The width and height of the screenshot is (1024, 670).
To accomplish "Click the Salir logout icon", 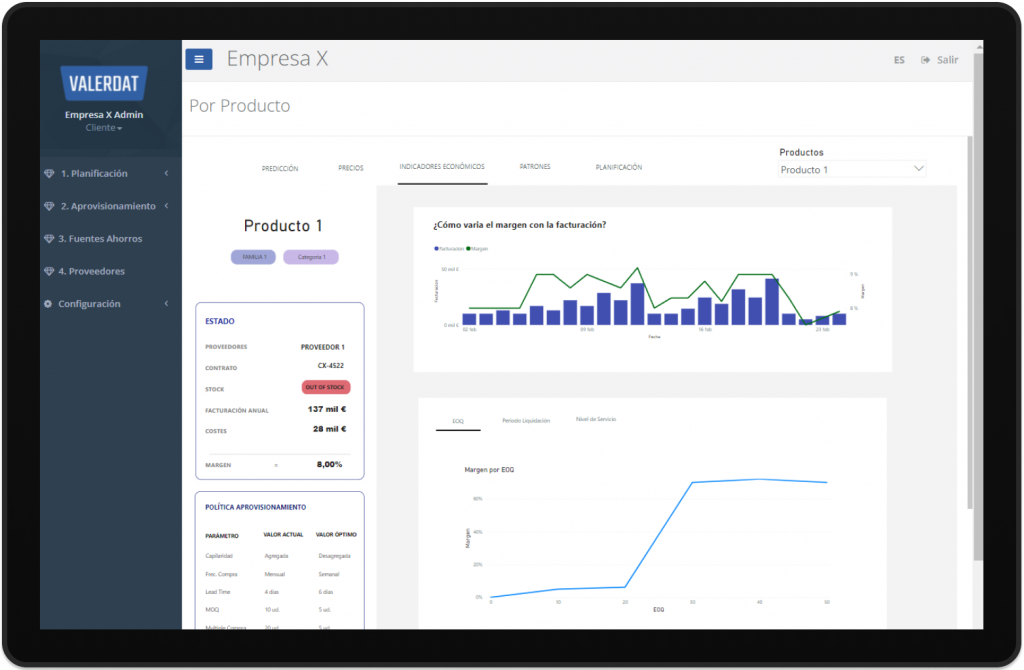I will [926, 60].
